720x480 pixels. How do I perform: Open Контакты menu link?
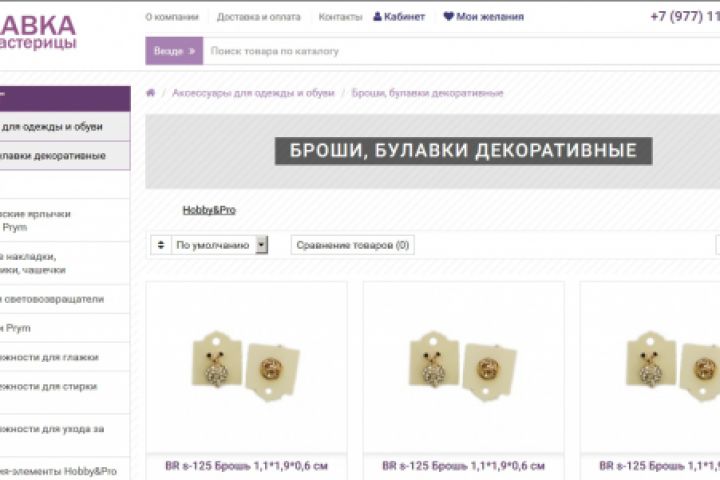pos(340,17)
